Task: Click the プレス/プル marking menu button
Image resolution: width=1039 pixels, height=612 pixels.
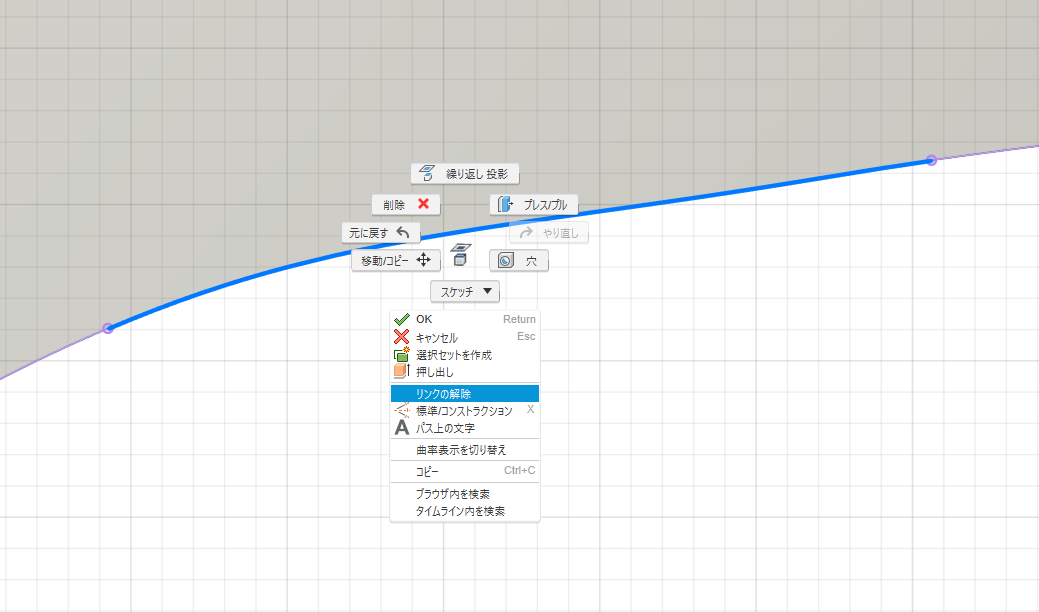Action: pos(533,205)
